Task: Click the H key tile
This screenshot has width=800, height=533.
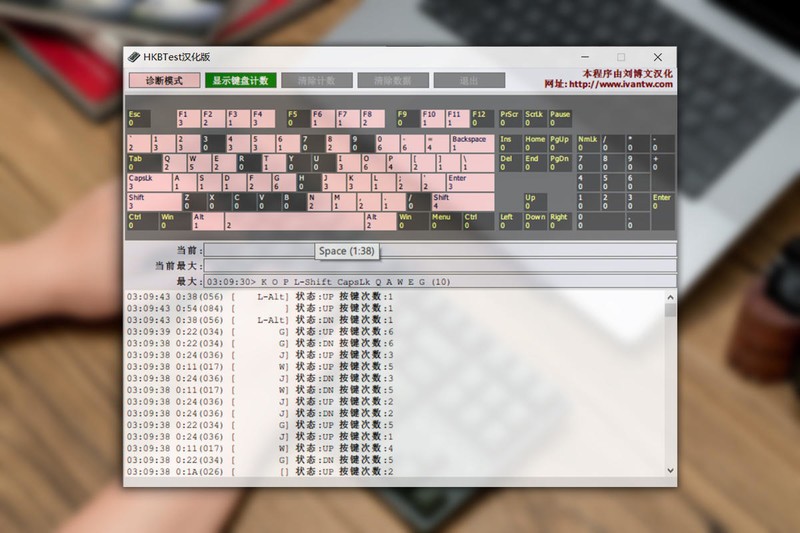Action: coord(309,182)
